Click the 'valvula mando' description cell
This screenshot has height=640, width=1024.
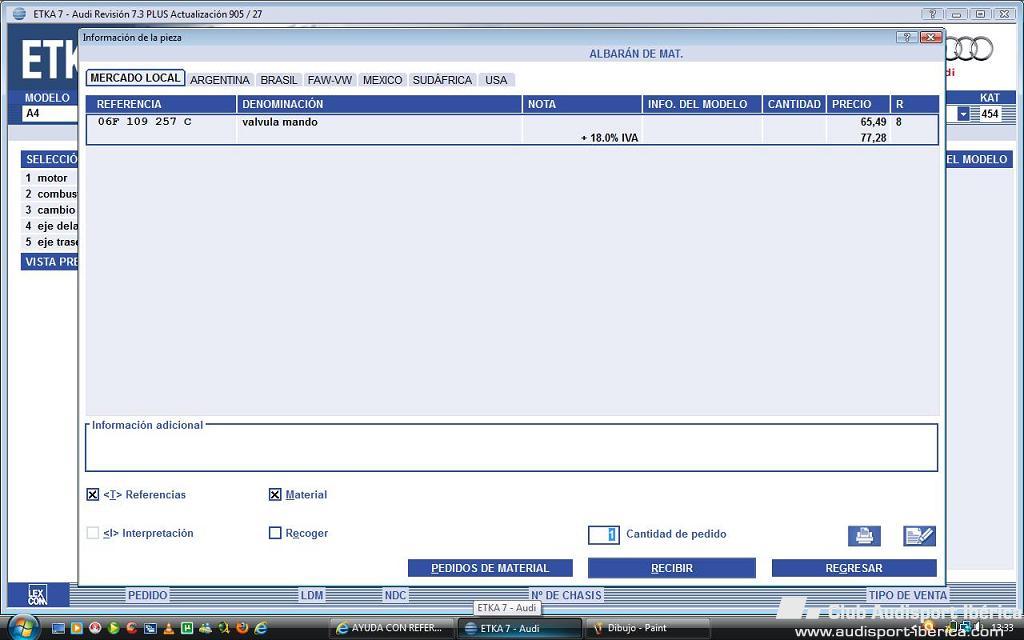(280, 122)
